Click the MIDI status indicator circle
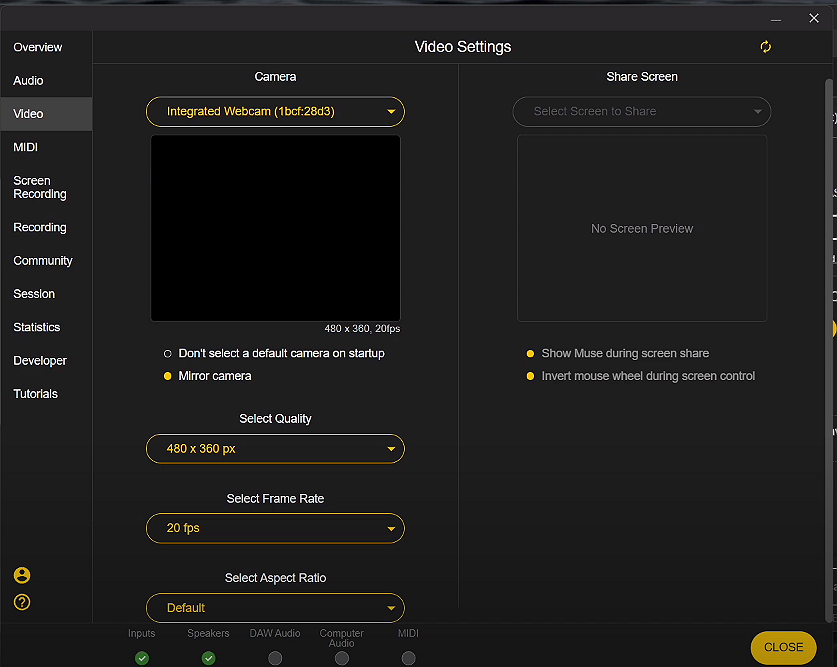The image size is (837, 667). (x=408, y=658)
